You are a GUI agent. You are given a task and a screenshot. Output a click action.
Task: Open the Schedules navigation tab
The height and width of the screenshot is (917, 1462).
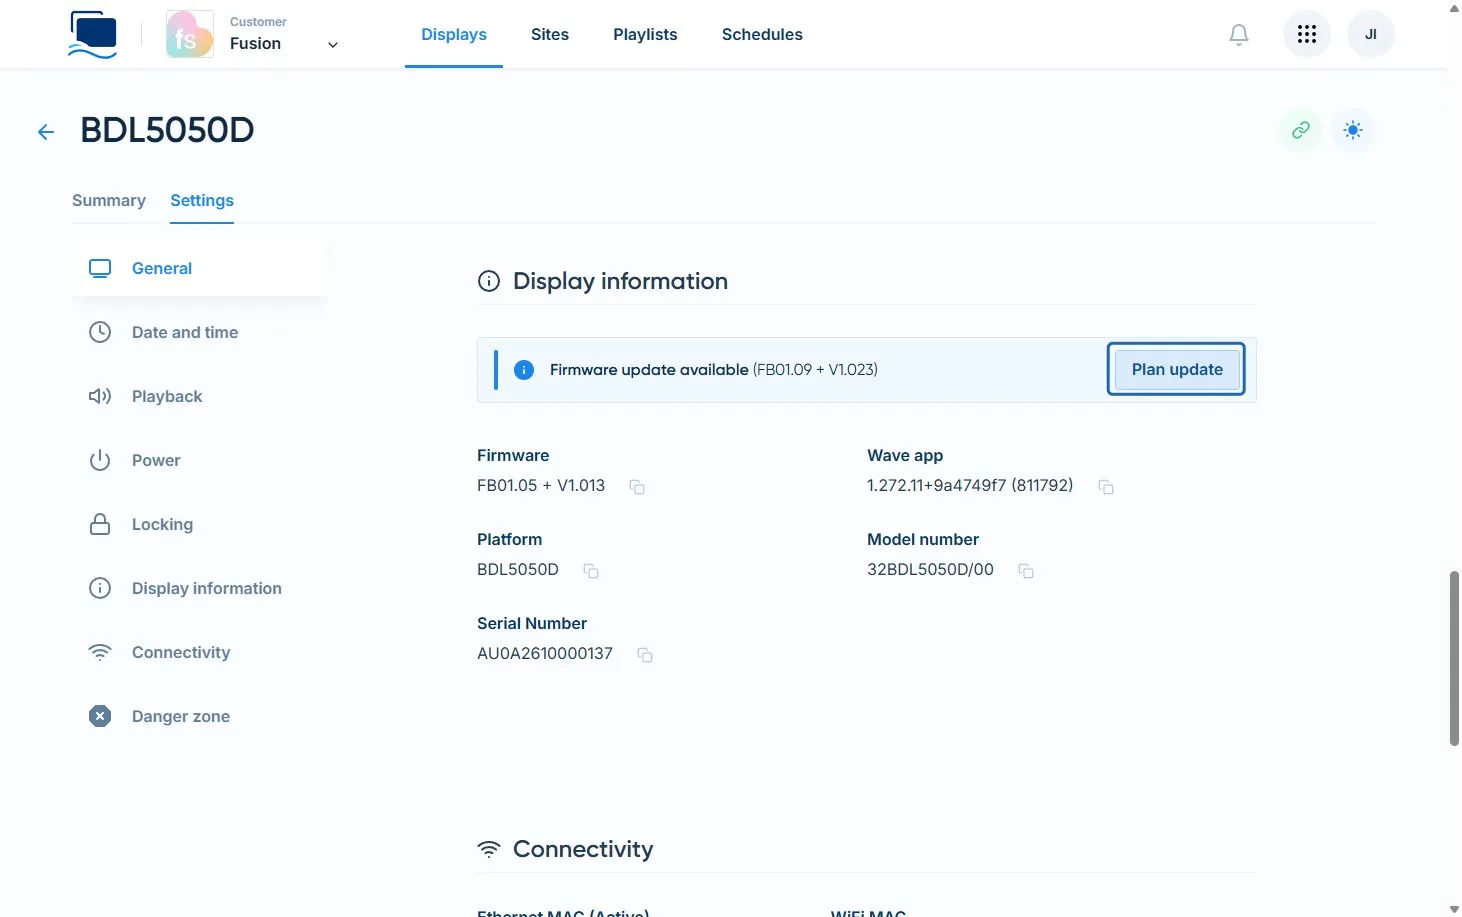click(762, 35)
